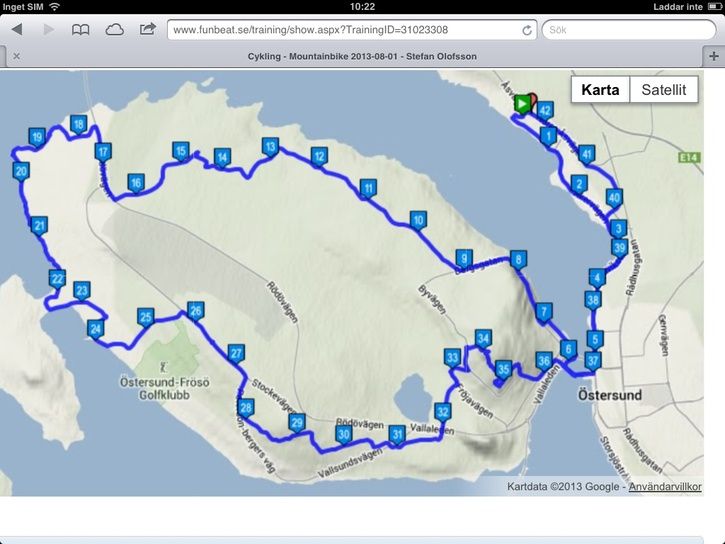Open the Användarvillkor link
Image resolution: width=725 pixels, height=544 pixels.
tap(665, 487)
